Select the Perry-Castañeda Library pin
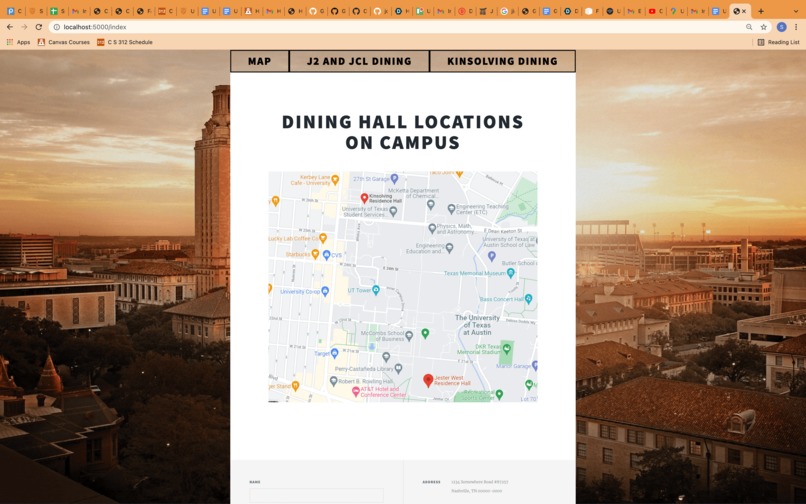This screenshot has width=806, height=504. 398,368
